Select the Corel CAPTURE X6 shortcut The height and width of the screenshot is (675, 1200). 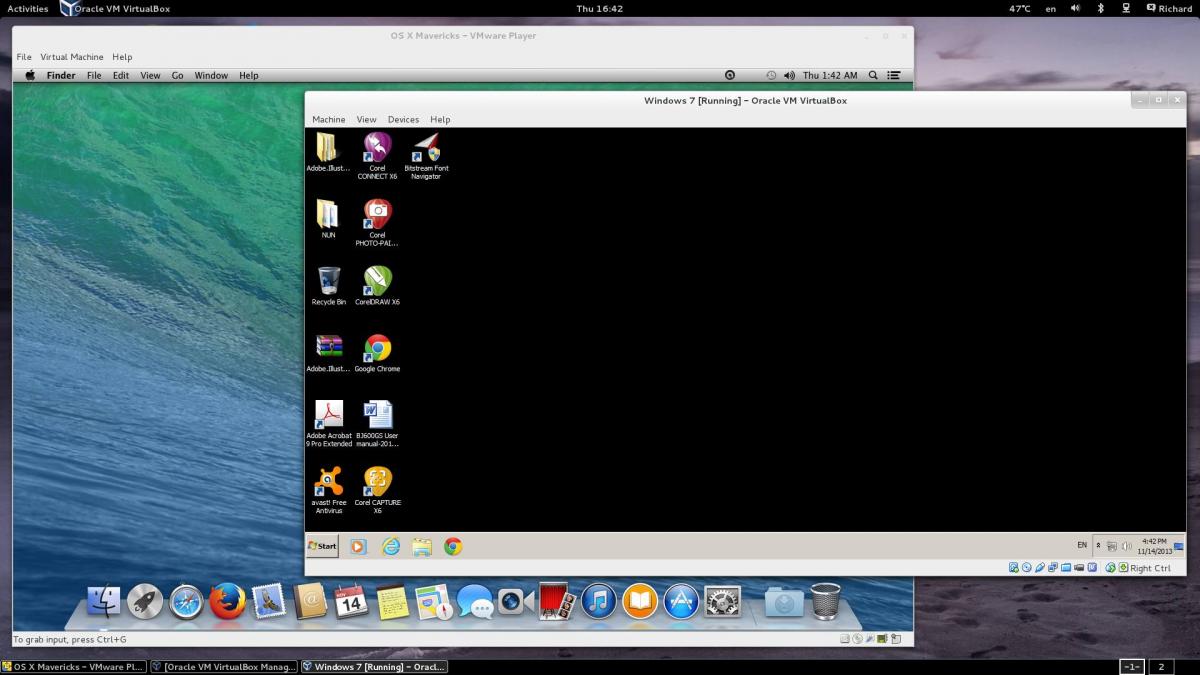(377, 490)
